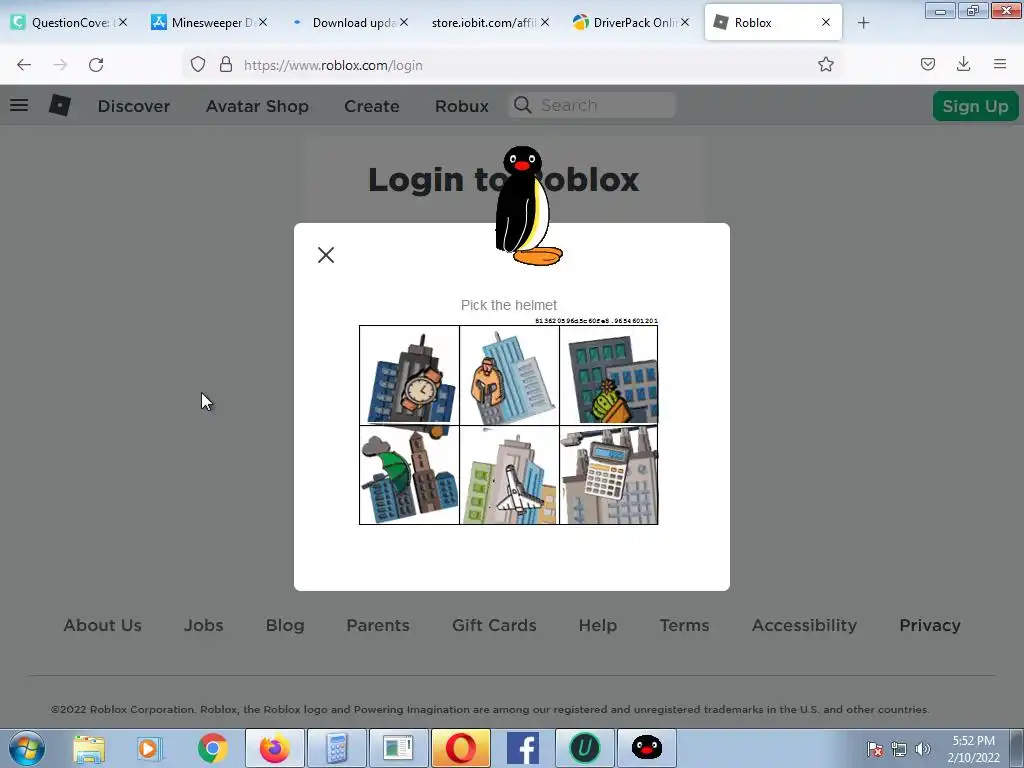Viewport: 1024px width, 768px height.
Task: Switch to the Minesweeper tab
Action: (x=209, y=22)
